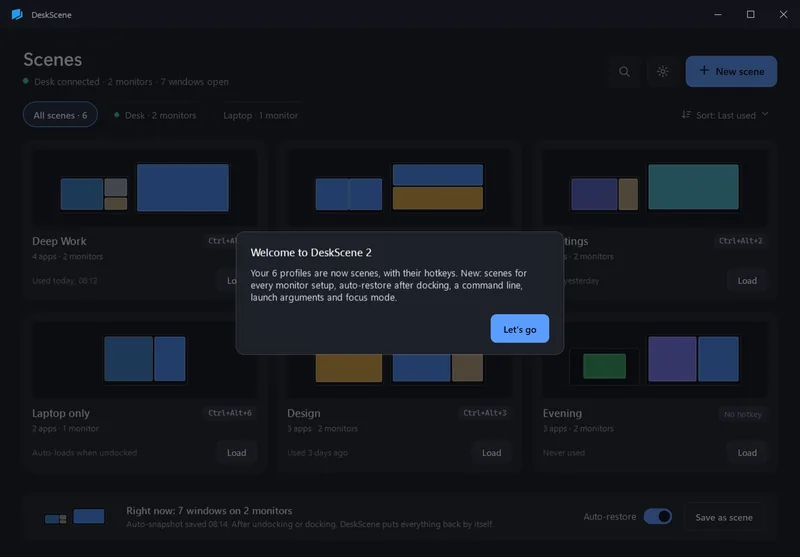
Task: Load the Evening scene
Action: [x=747, y=452]
